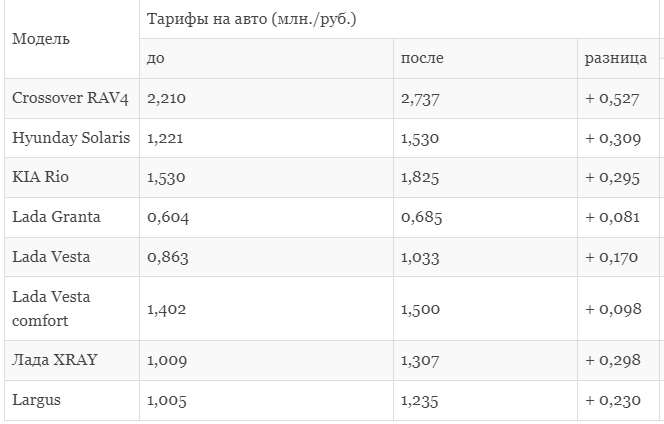
Task: Select the + 0,230 difference value
Action: point(613,400)
